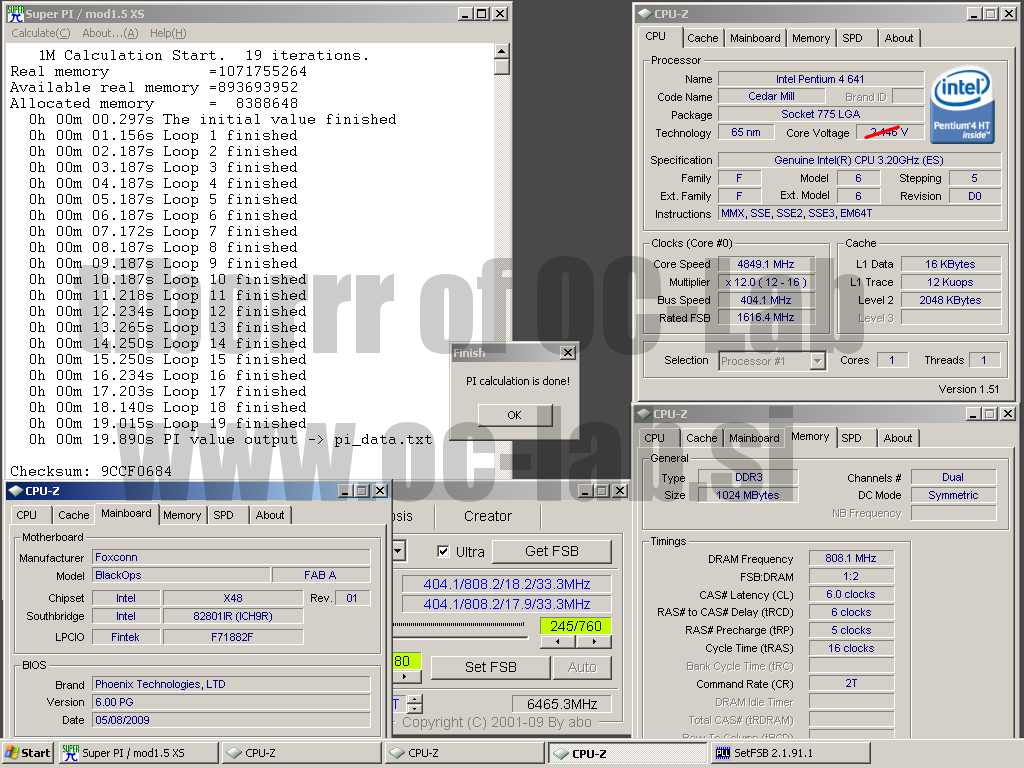Toggle the Ultra checkbox in SetFSB
This screenshot has height=768, width=1024.
[x=443, y=551]
